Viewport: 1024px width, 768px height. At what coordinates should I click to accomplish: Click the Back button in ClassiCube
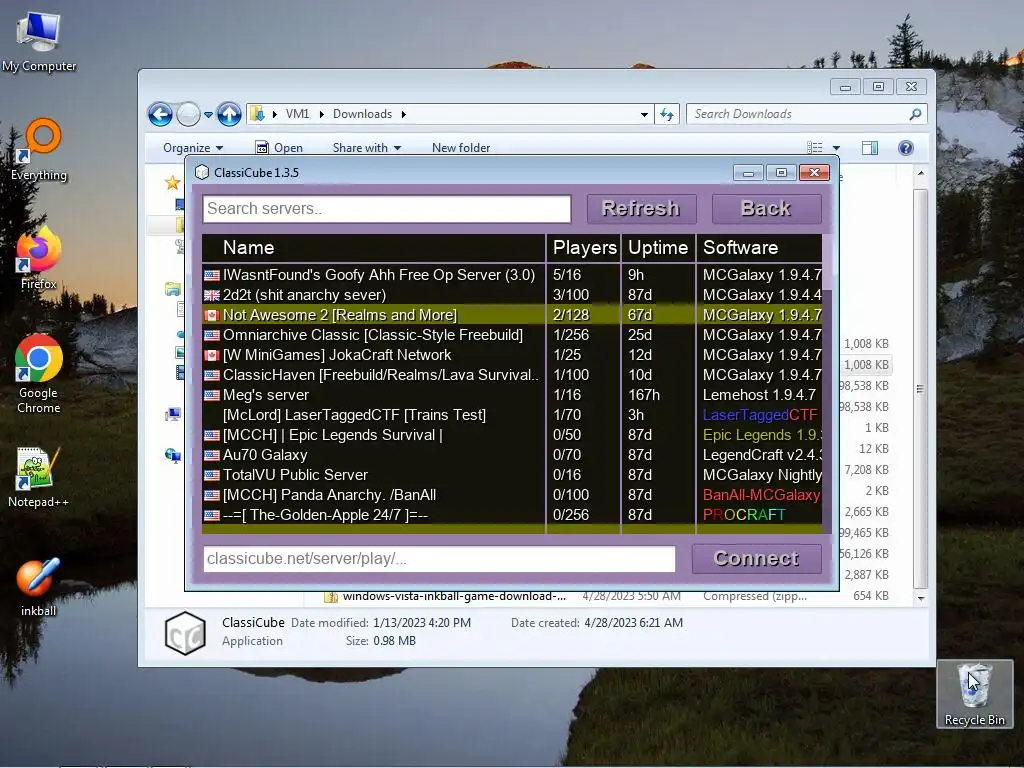tap(766, 209)
